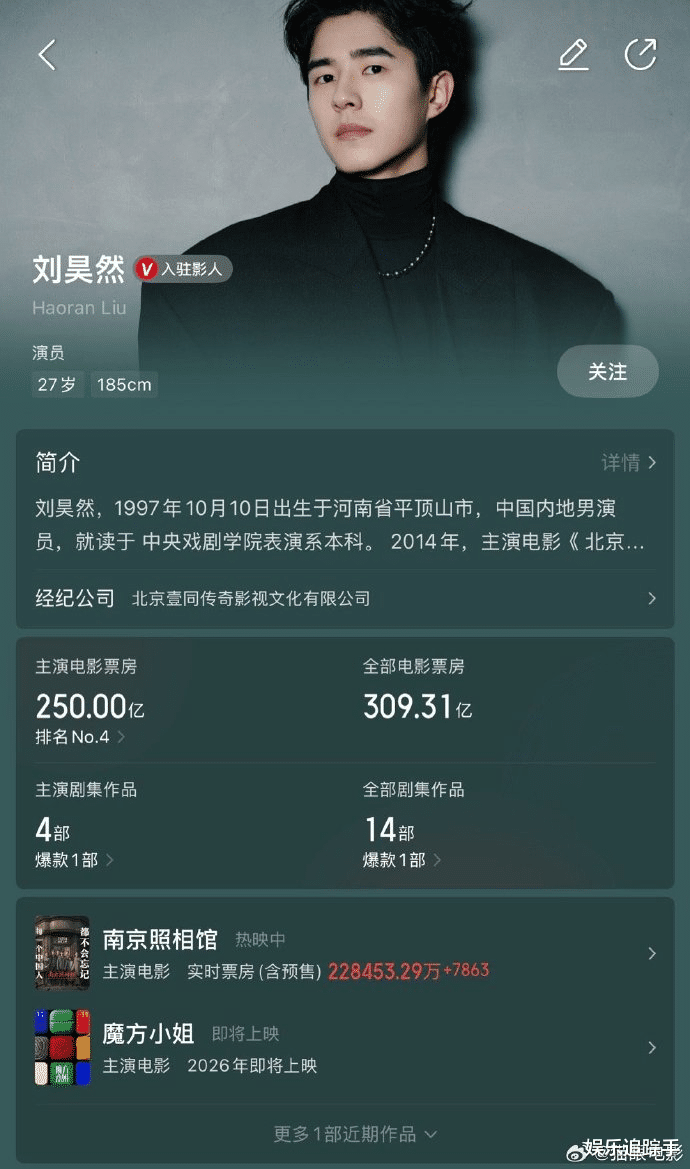The height and width of the screenshot is (1169, 690).
Task: Select the 185cm height tag
Action: (x=124, y=385)
